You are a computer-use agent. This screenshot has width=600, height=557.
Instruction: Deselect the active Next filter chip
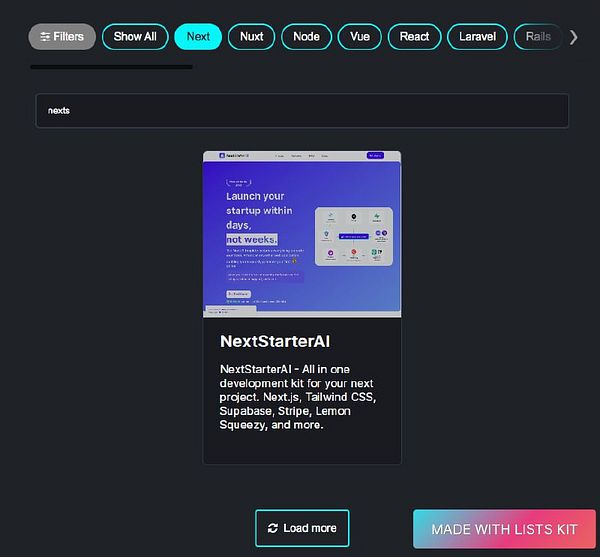coord(198,37)
